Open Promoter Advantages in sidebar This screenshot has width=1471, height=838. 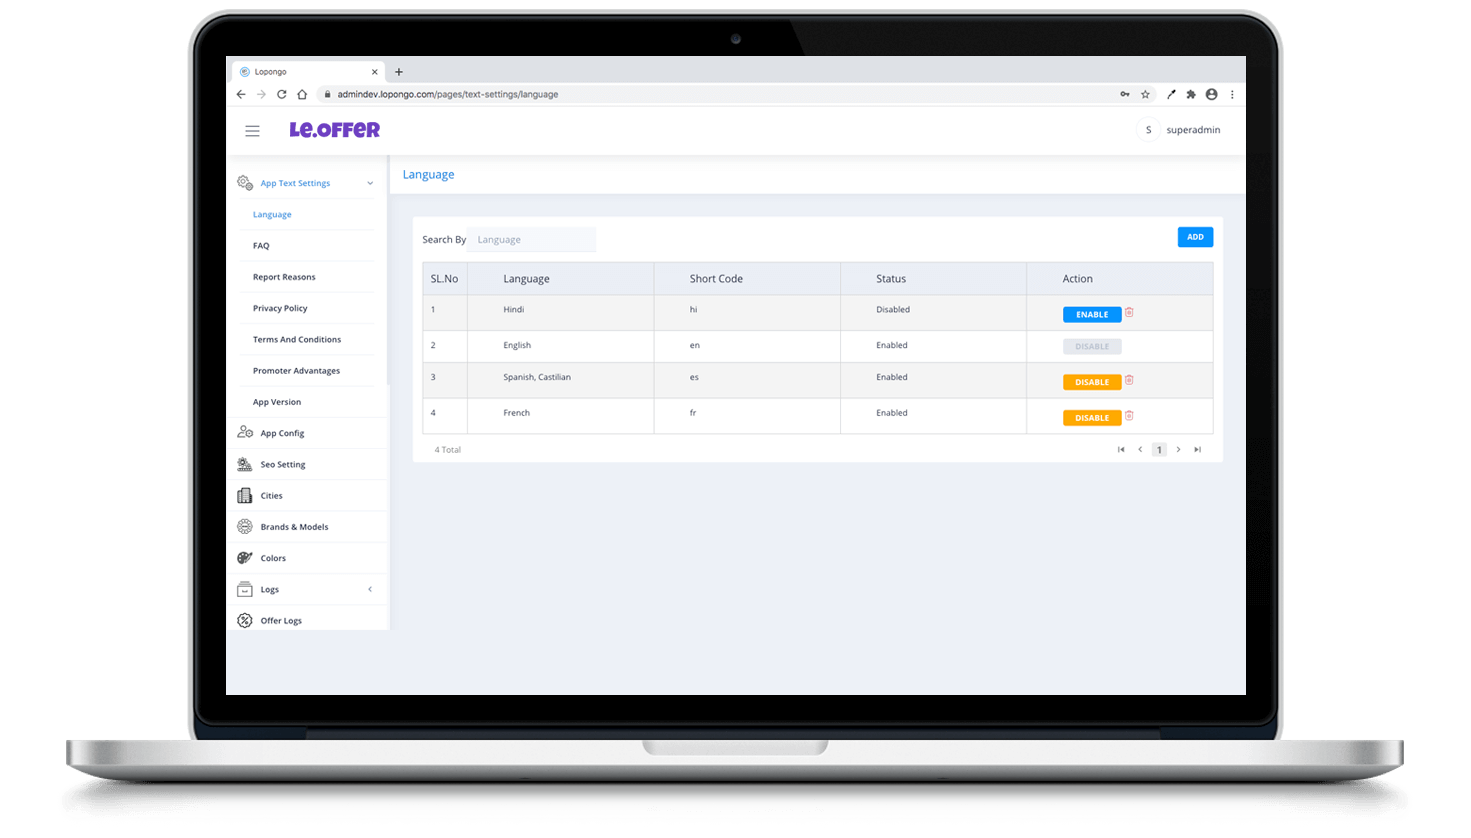(296, 370)
